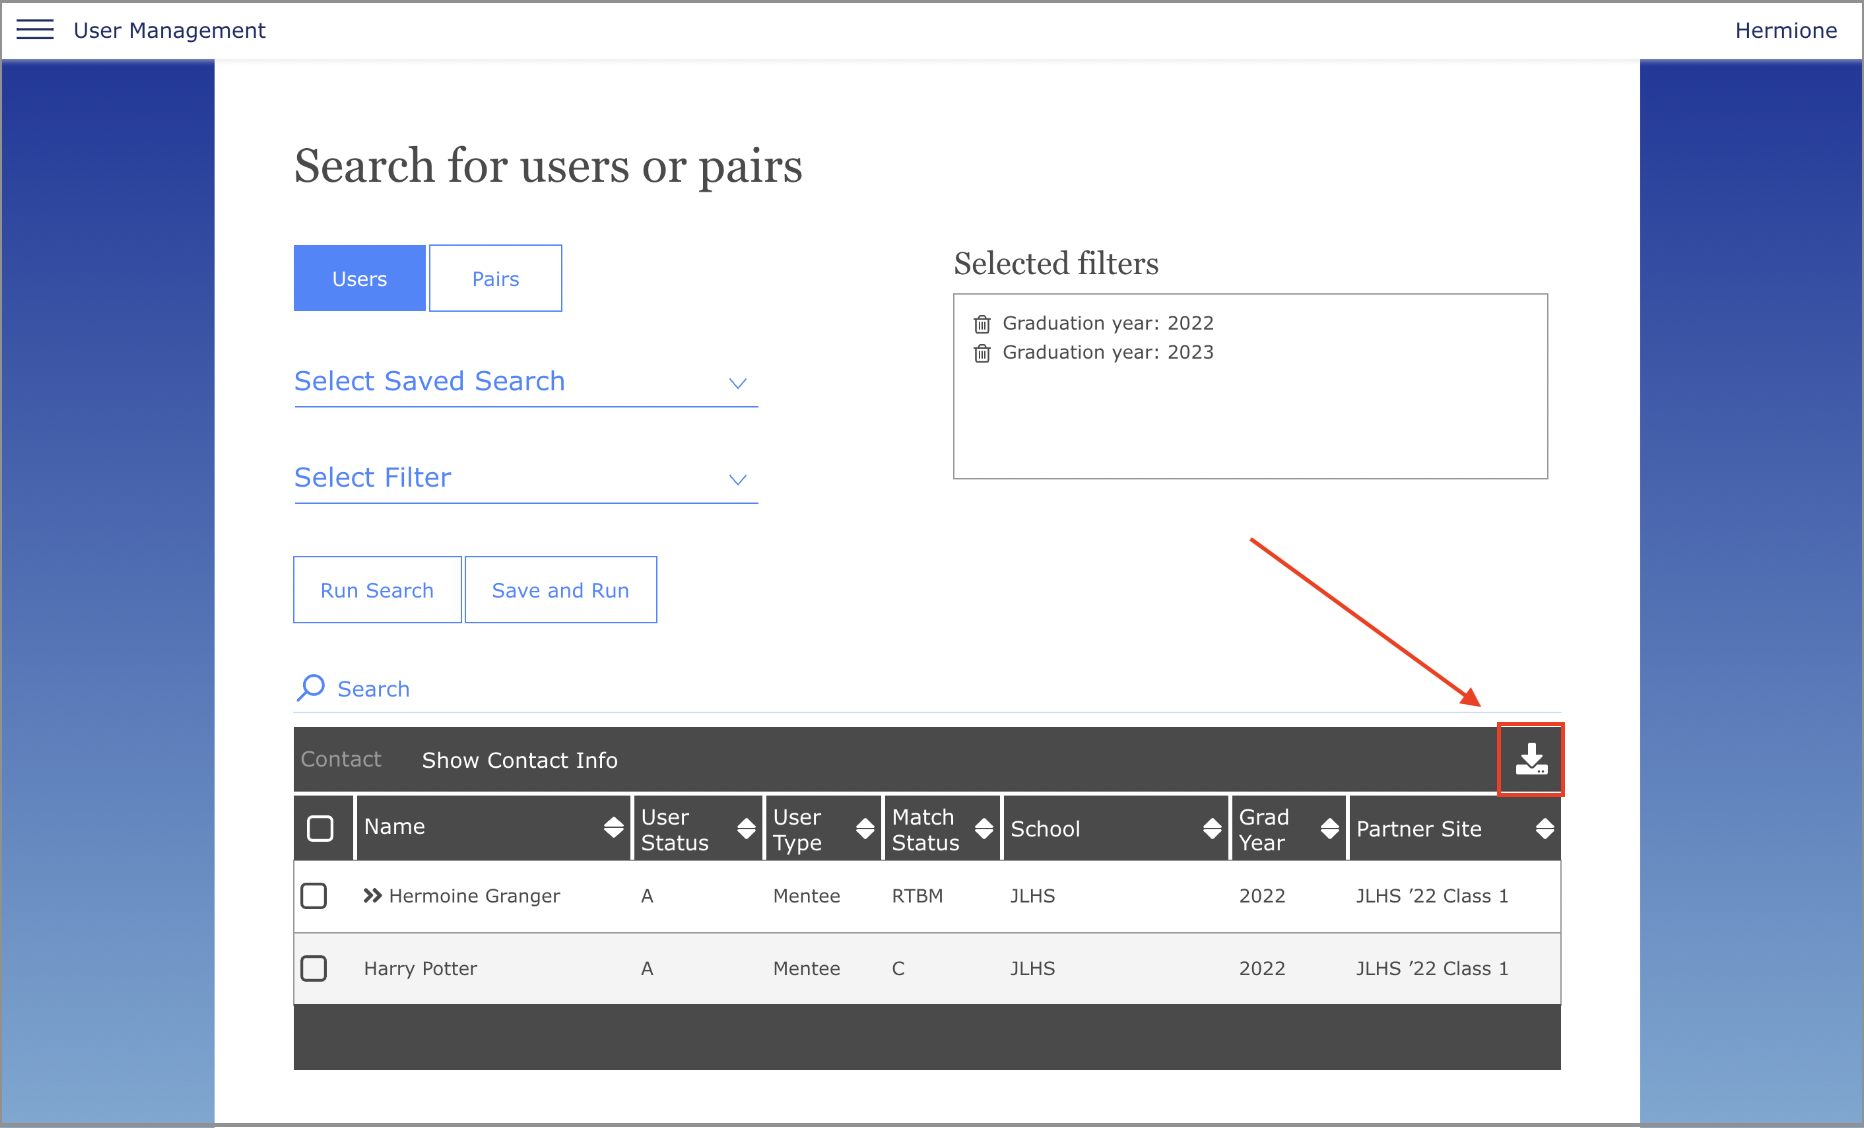Select the Users tab
This screenshot has height=1128, width=1864.
coord(359,279)
